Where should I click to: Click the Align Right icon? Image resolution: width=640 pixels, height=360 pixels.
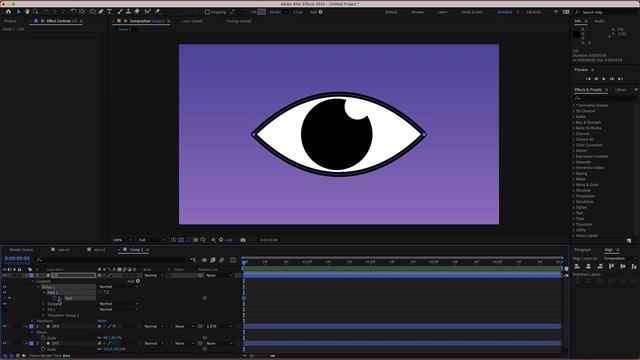point(600,267)
